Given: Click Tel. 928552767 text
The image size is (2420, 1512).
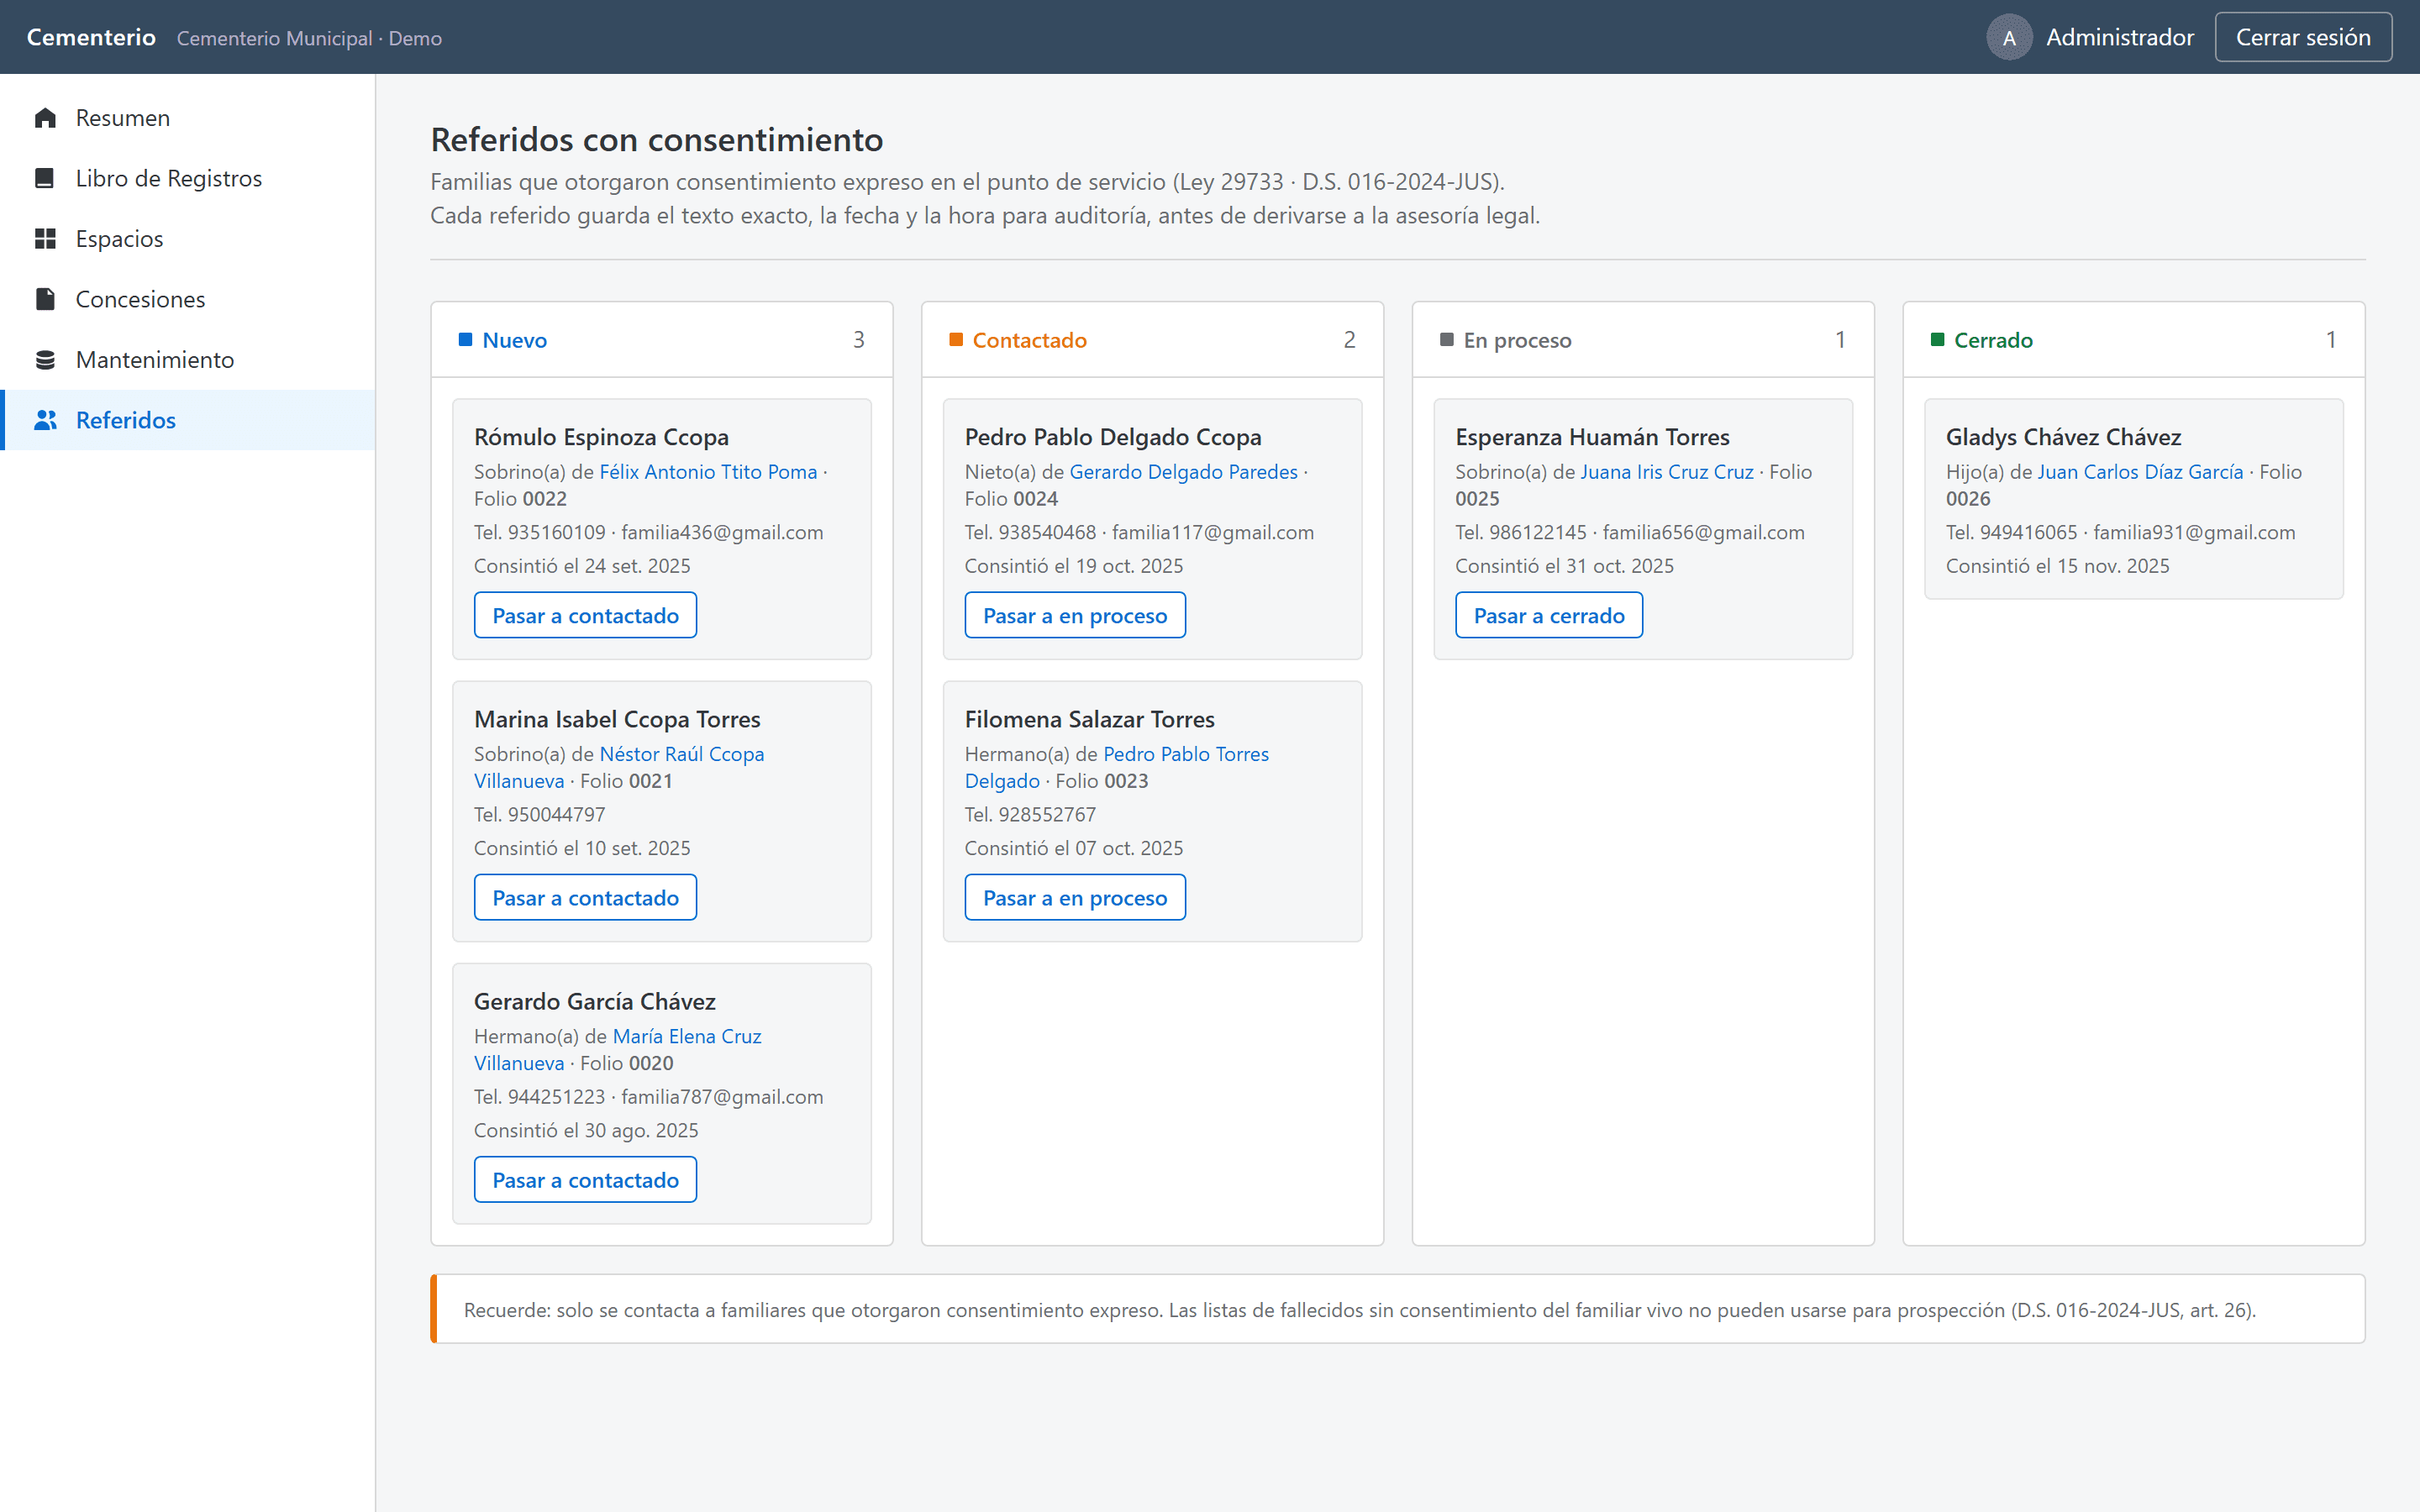Looking at the screenshot, I should [1030, 814].
